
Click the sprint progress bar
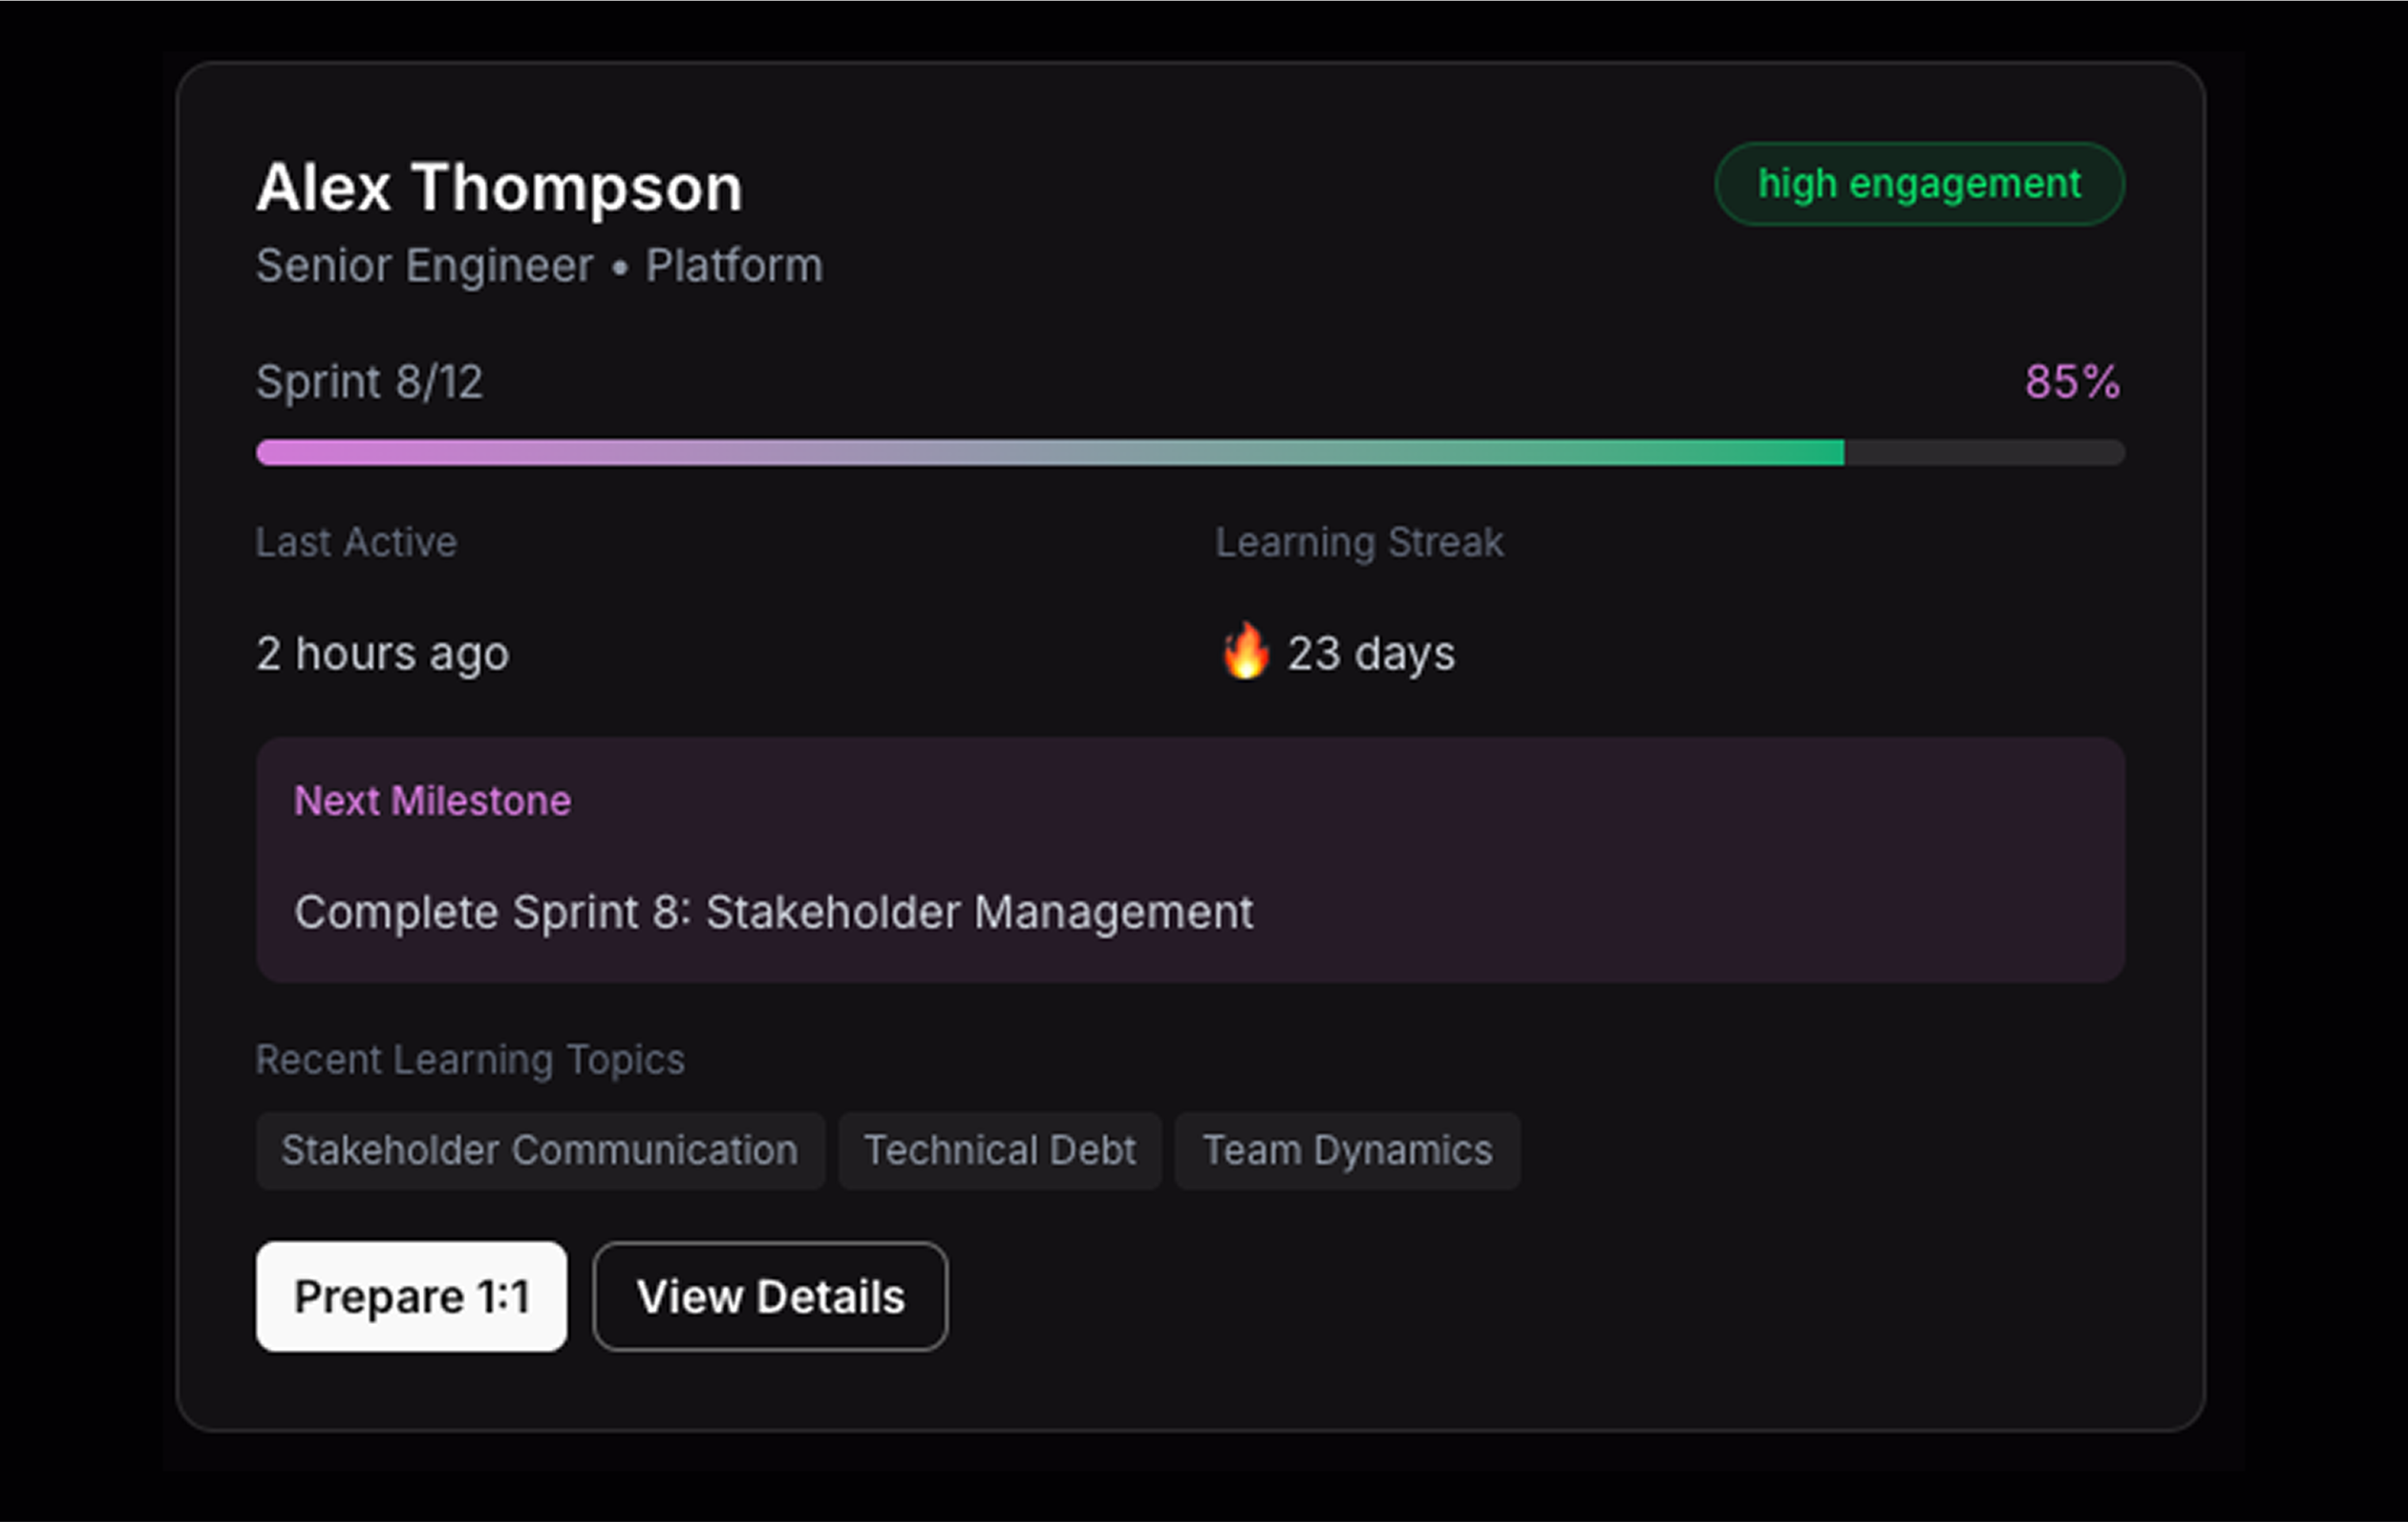[1190, 452]
